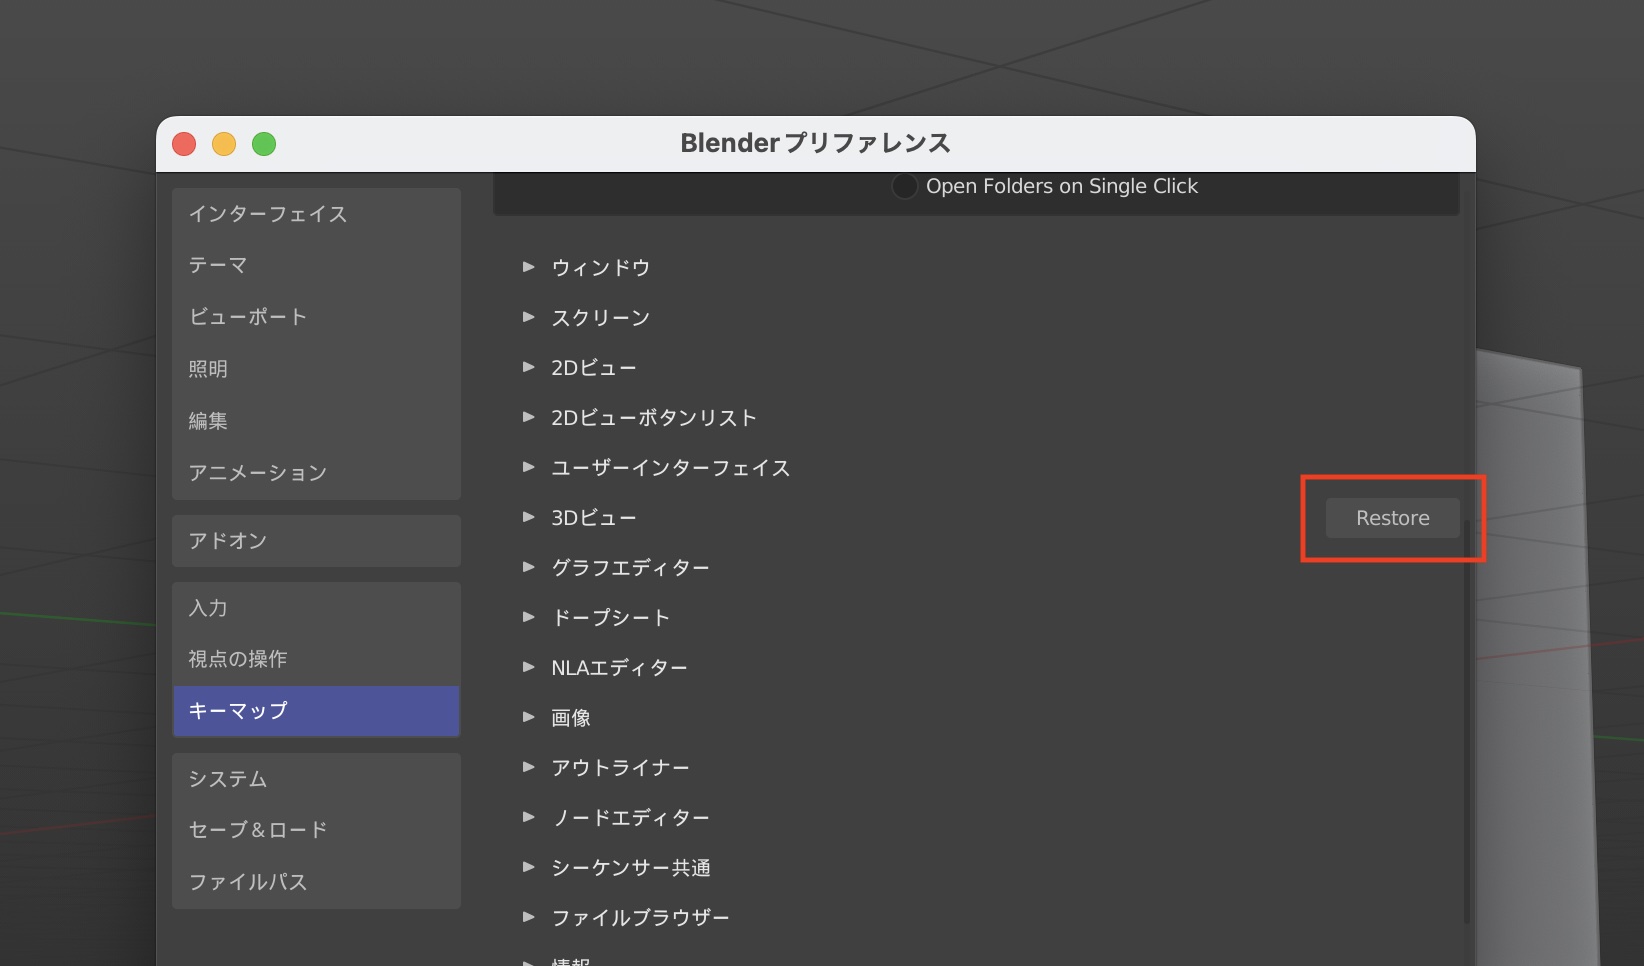Click the keymap list vertical scrollbar
This screenshot has height=966, width=1644.
1467,720
